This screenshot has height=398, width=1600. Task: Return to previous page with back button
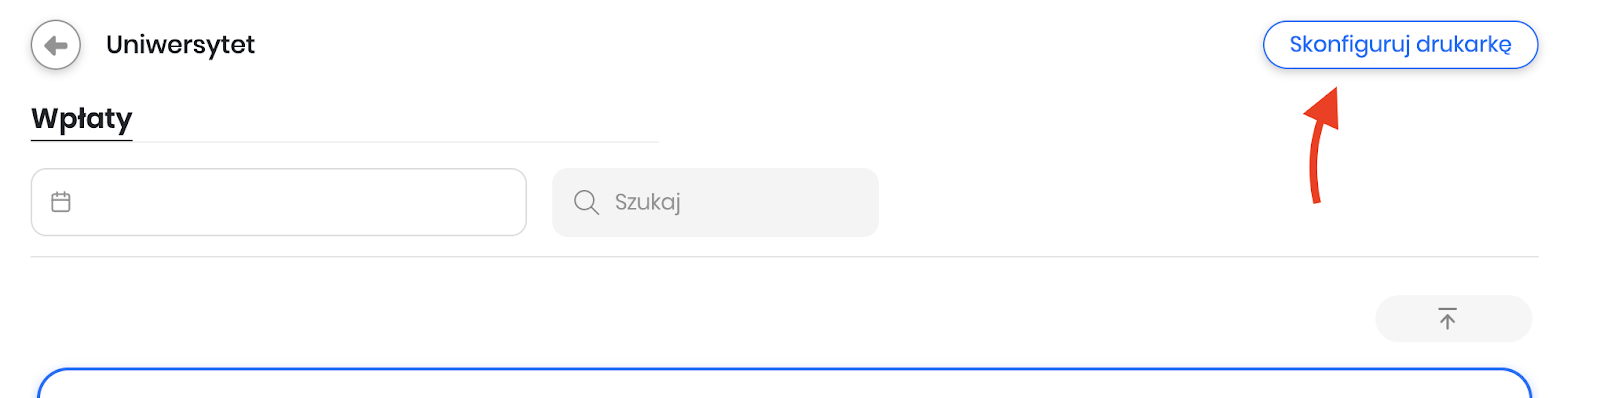click(x=56, y=45)
